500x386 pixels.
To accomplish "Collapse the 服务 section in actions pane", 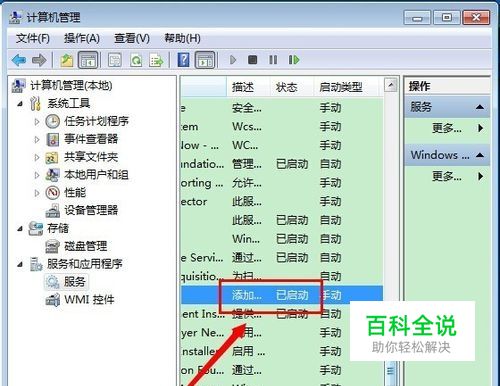I will point(480,107).
